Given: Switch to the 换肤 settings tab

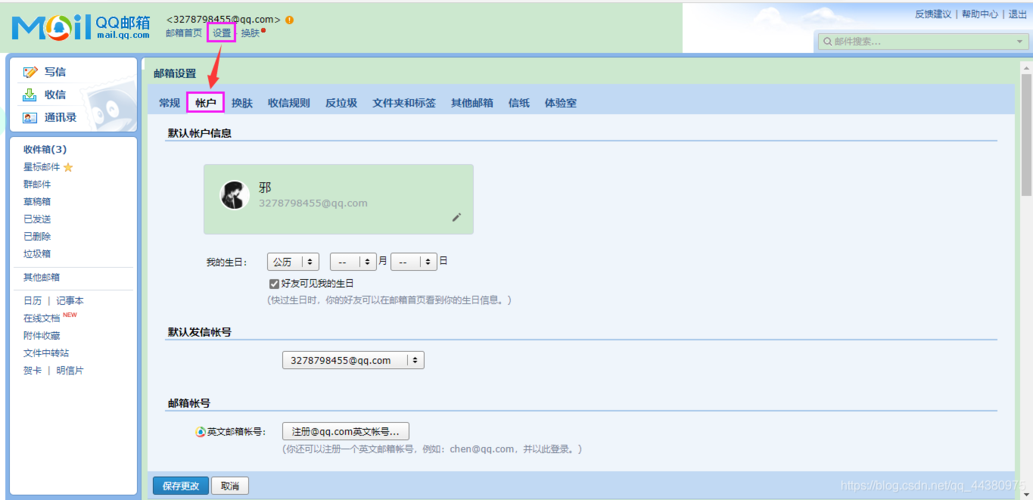Looking at the screenshot, I should point(242,103).
